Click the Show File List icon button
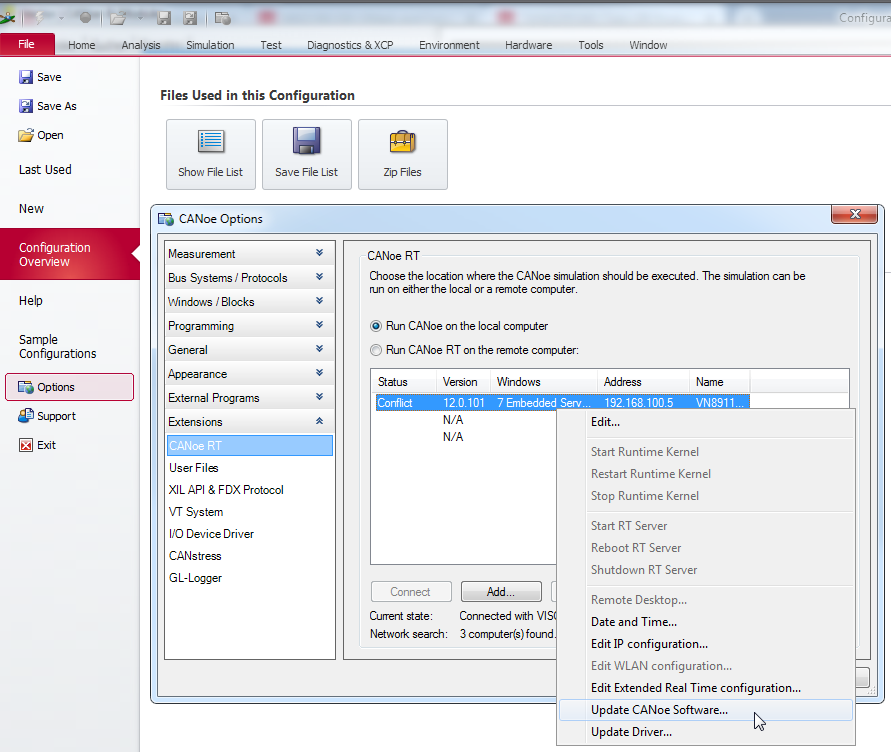Screen dimensions: 891x752 (x=211, y=141)
